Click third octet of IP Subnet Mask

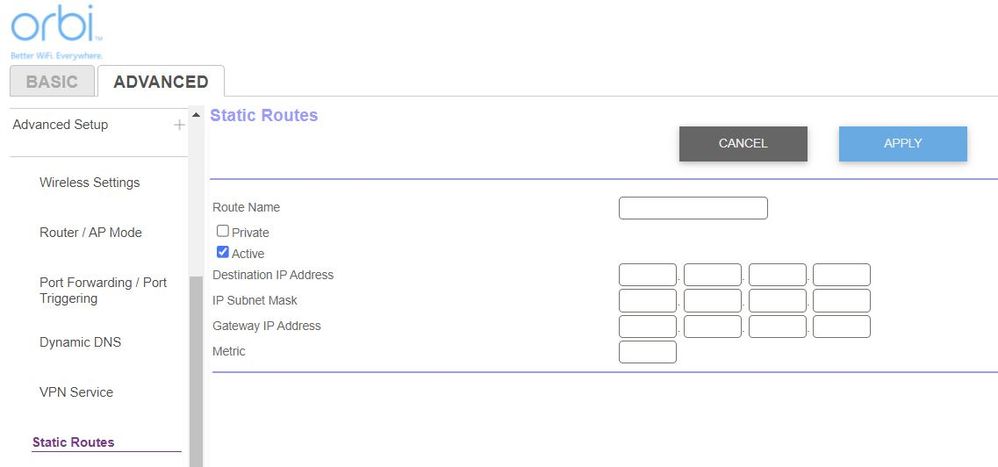(777, 301)
